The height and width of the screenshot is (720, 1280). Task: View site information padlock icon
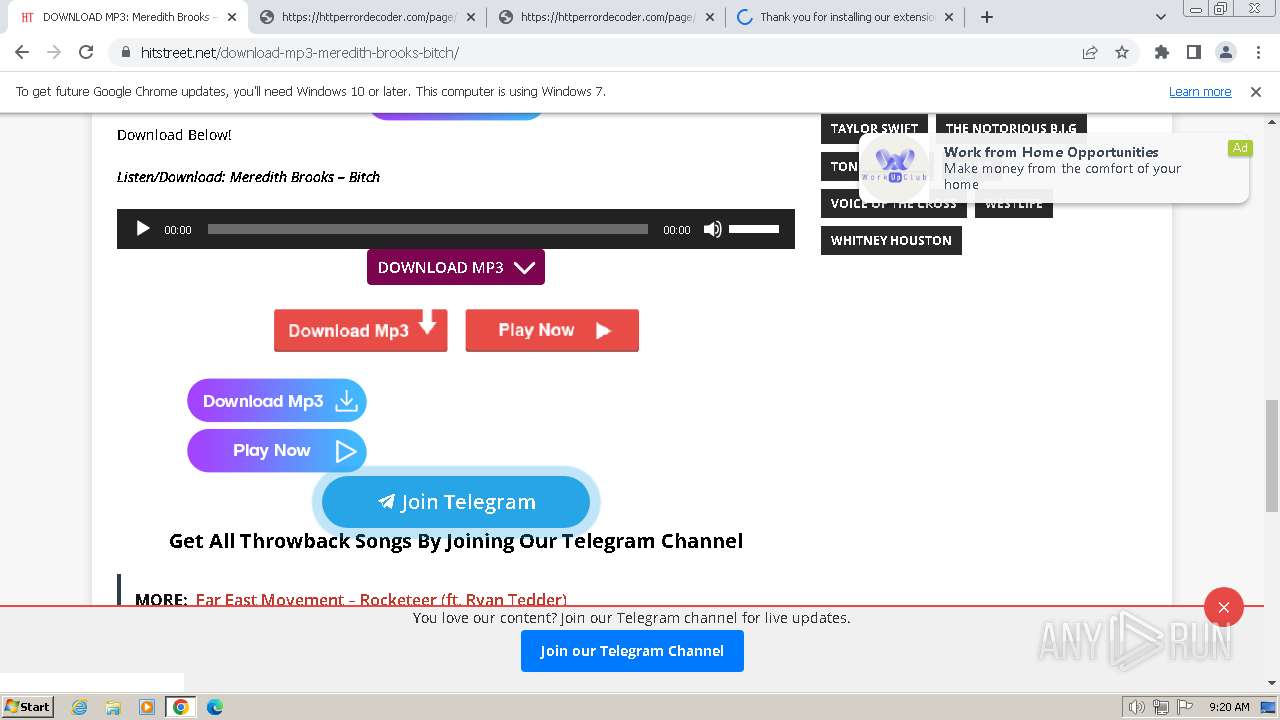pyautogui.click(x=125, y=52)
